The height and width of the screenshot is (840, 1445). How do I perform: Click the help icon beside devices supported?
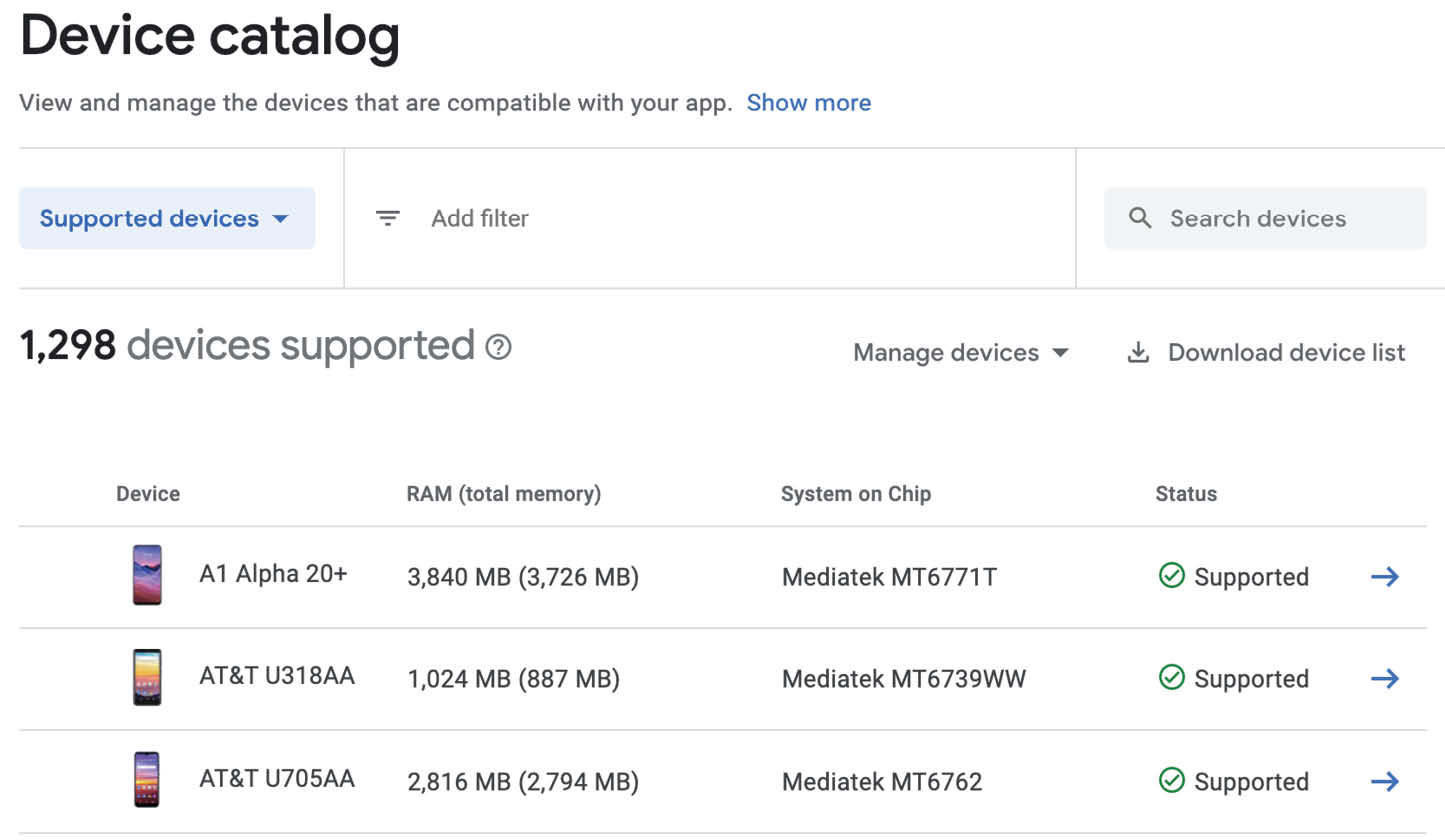pyautogui.click(x=498, y=347)
